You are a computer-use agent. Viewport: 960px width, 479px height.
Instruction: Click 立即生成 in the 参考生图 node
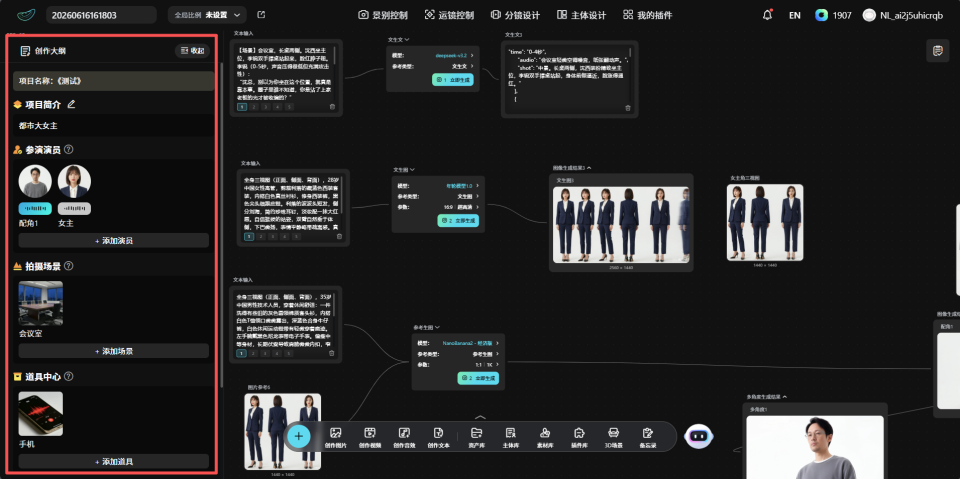pos(478,379)
